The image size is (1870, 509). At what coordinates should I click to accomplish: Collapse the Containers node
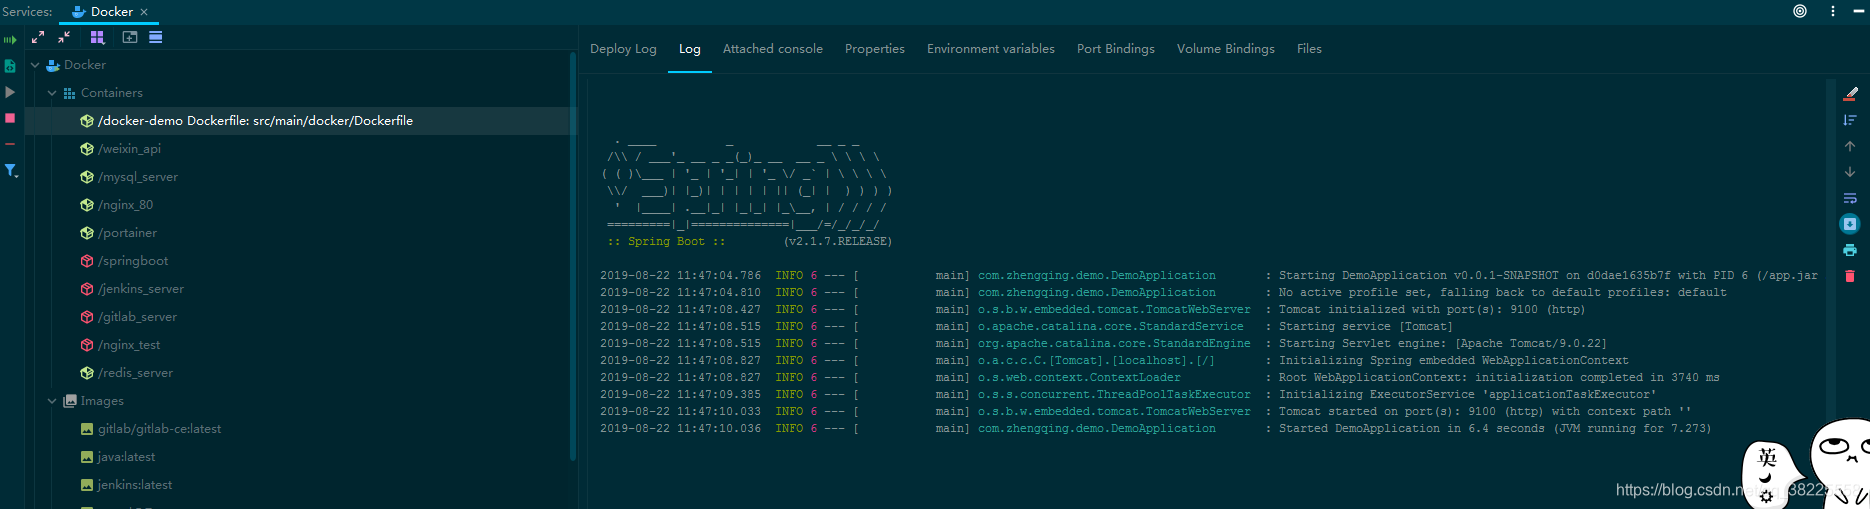pyautogui.click(x=52, y=93)
